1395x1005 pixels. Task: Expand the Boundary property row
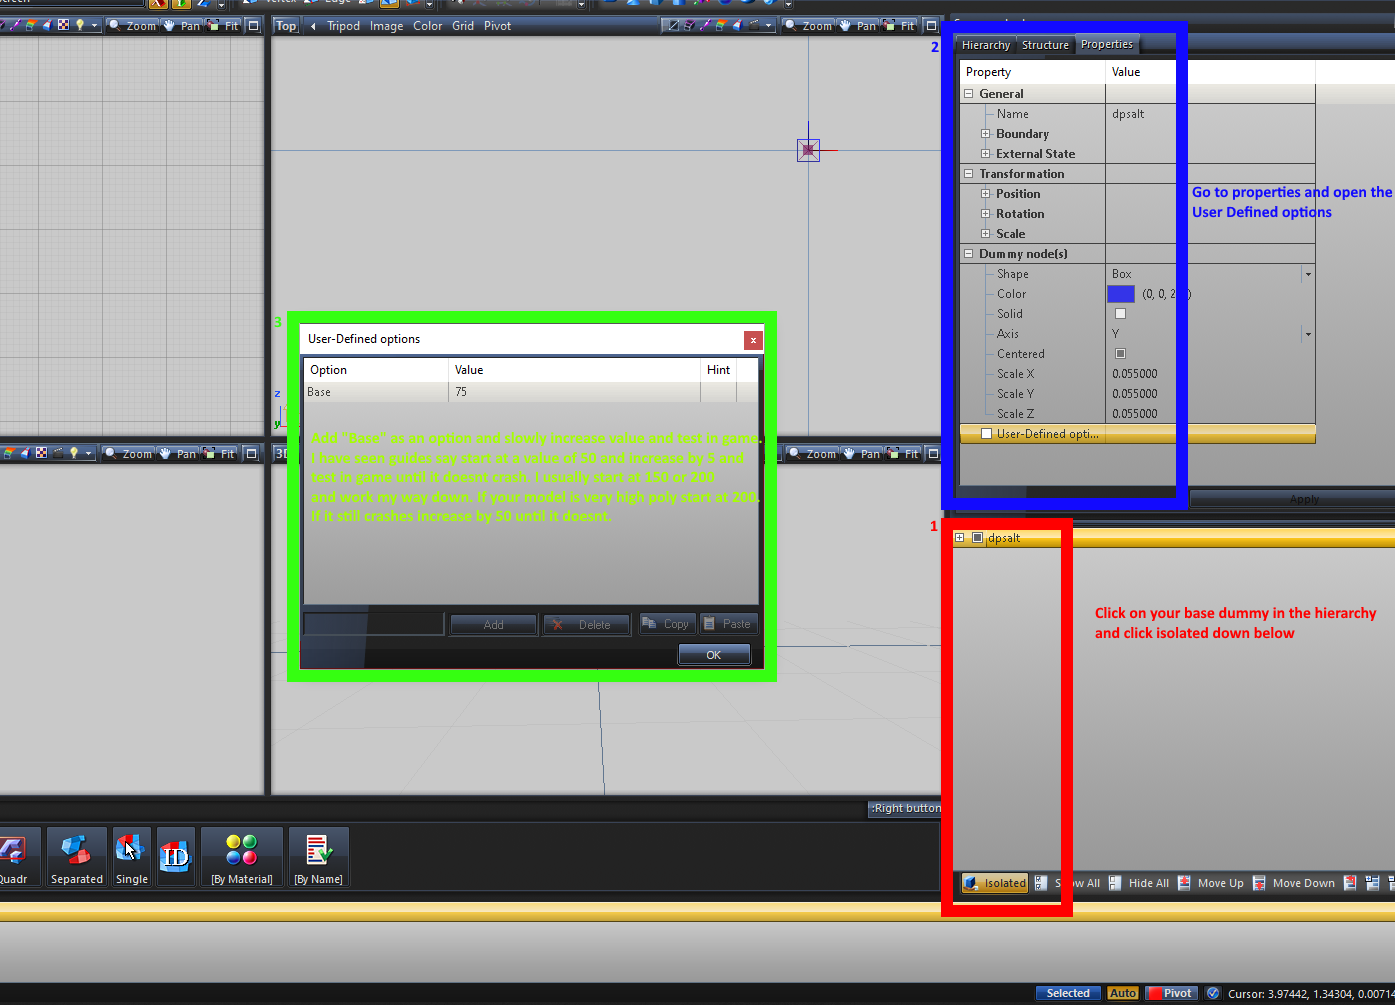point(986,134)
